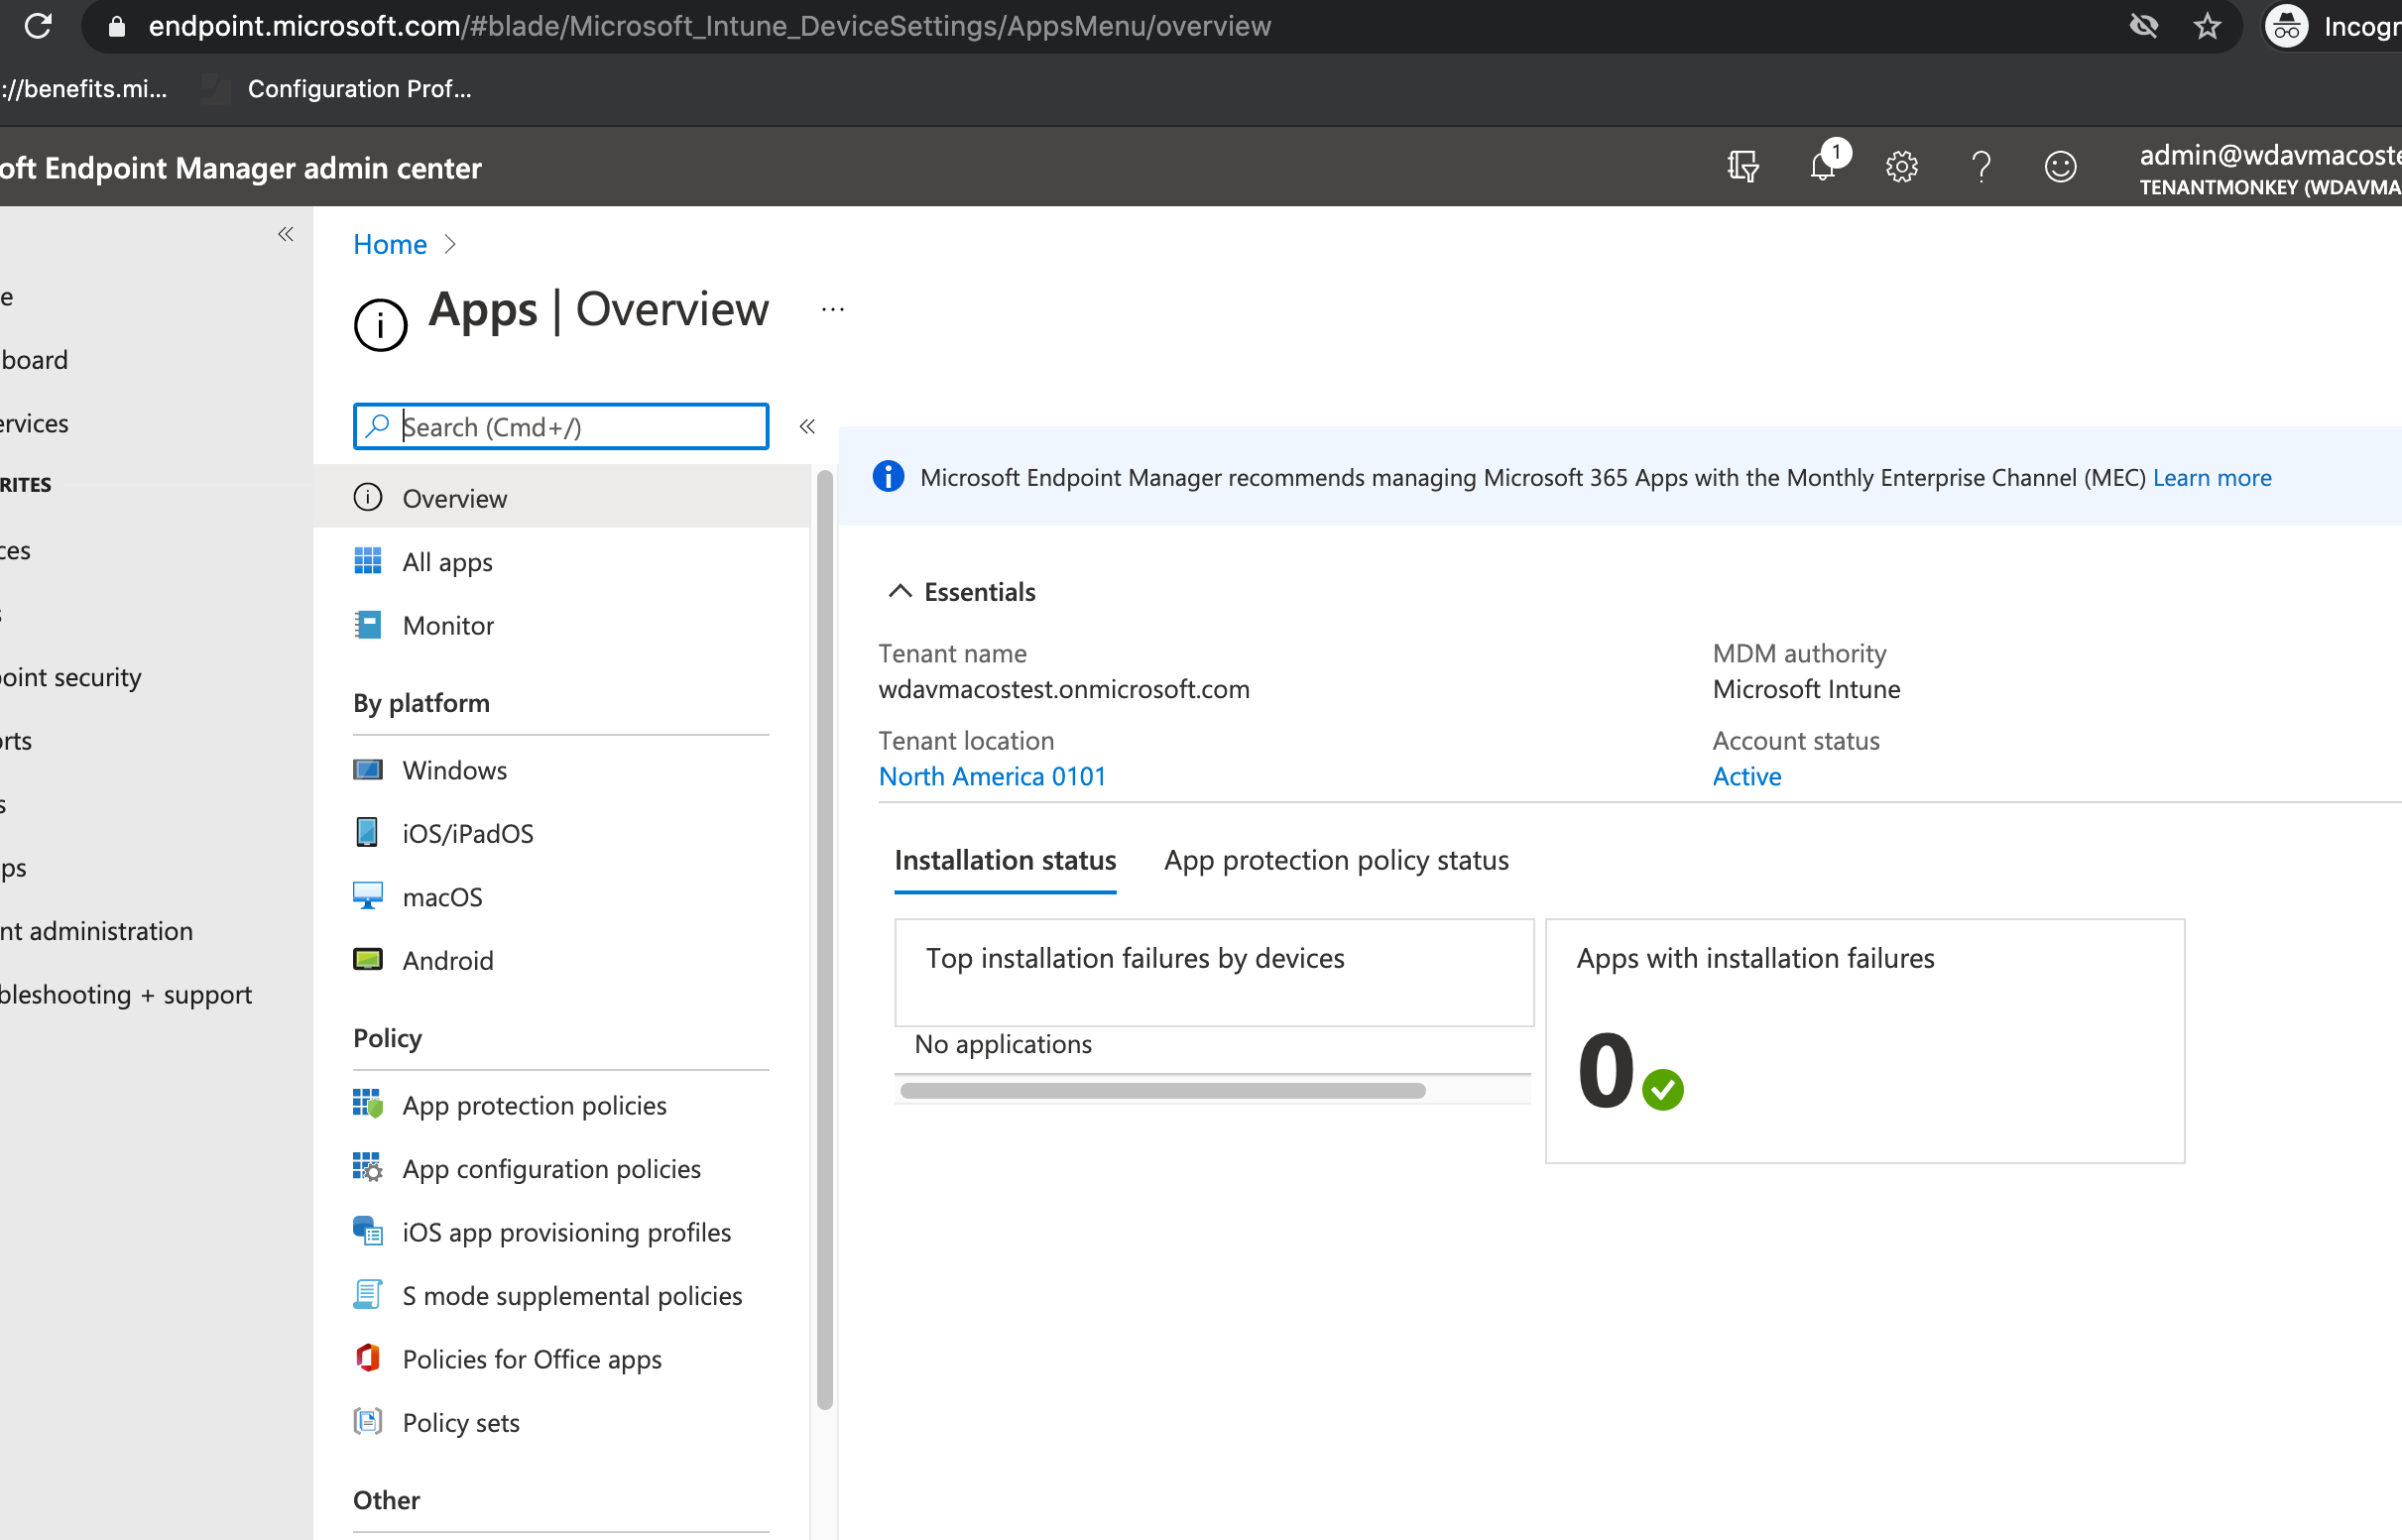Open the benefits.mi... bookmark

click(84, 89)
